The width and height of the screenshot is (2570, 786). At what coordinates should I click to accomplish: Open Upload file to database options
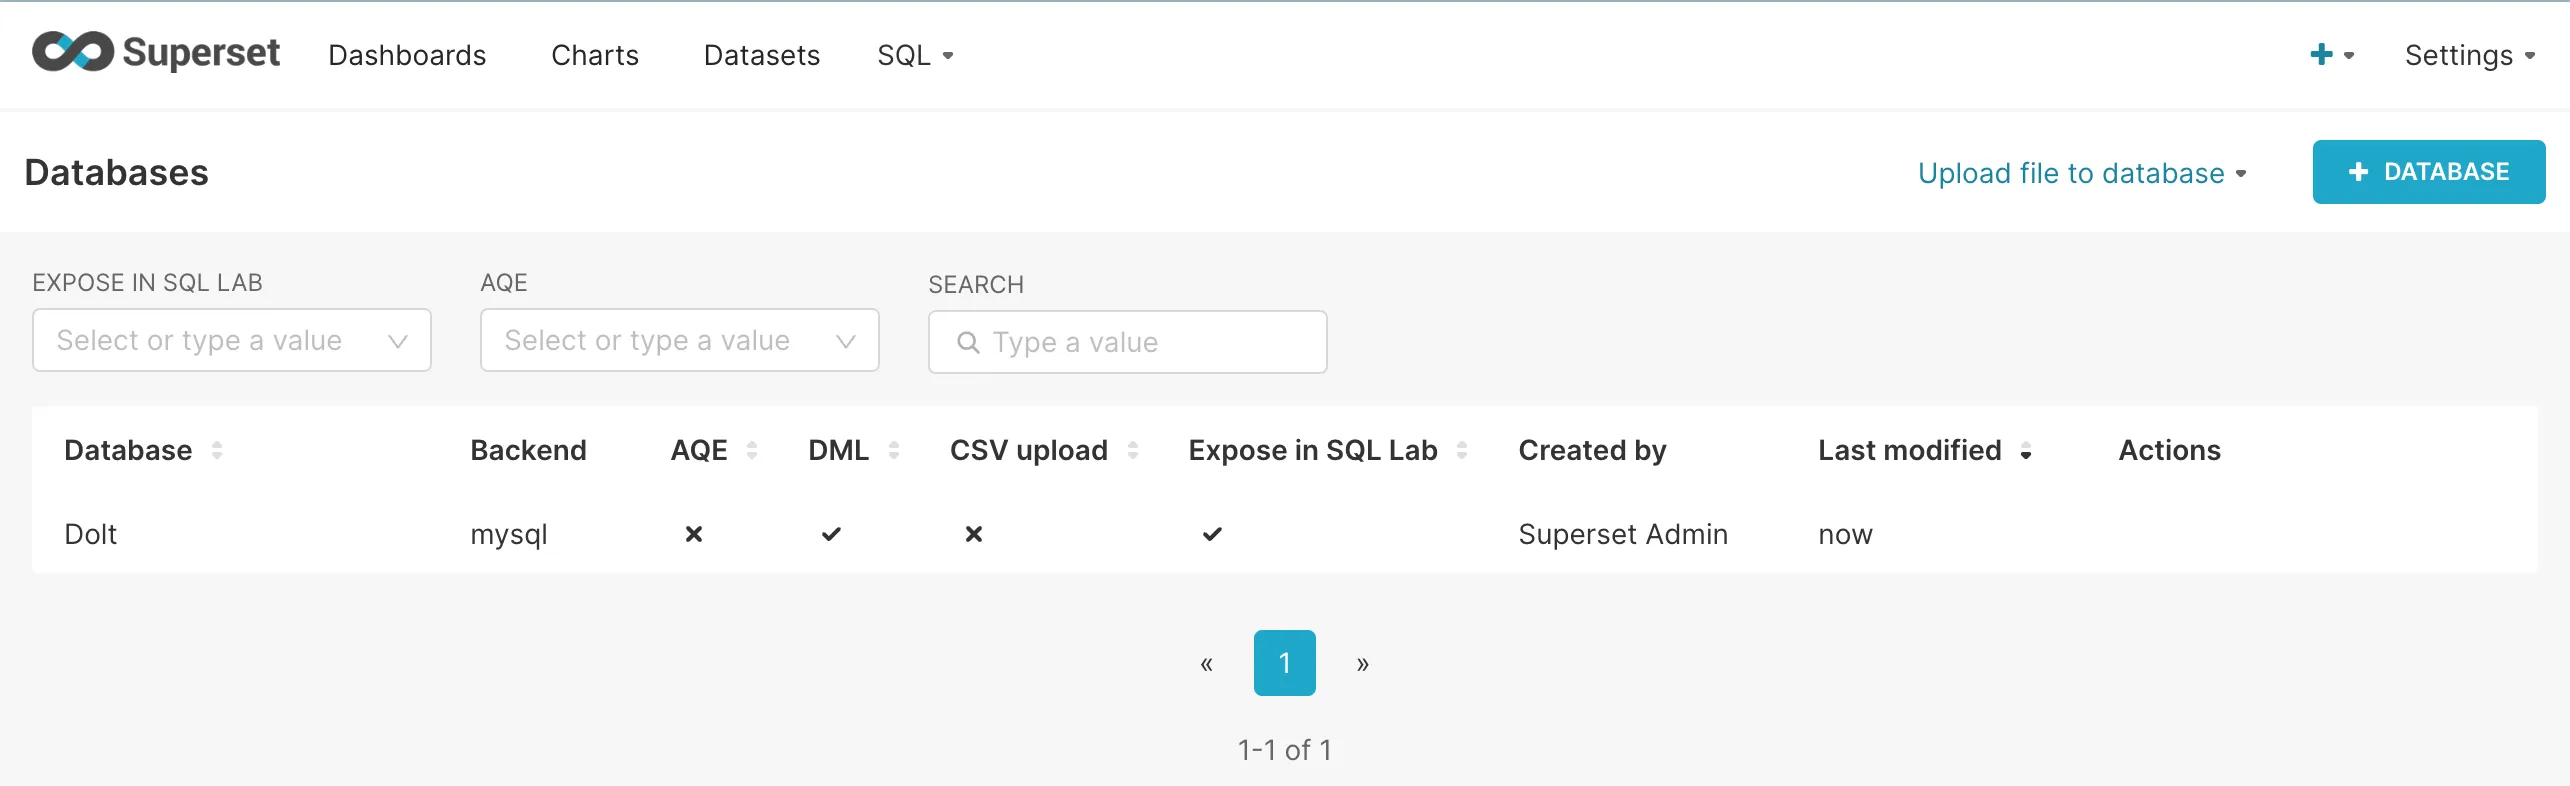click(x=2082, y=172)
